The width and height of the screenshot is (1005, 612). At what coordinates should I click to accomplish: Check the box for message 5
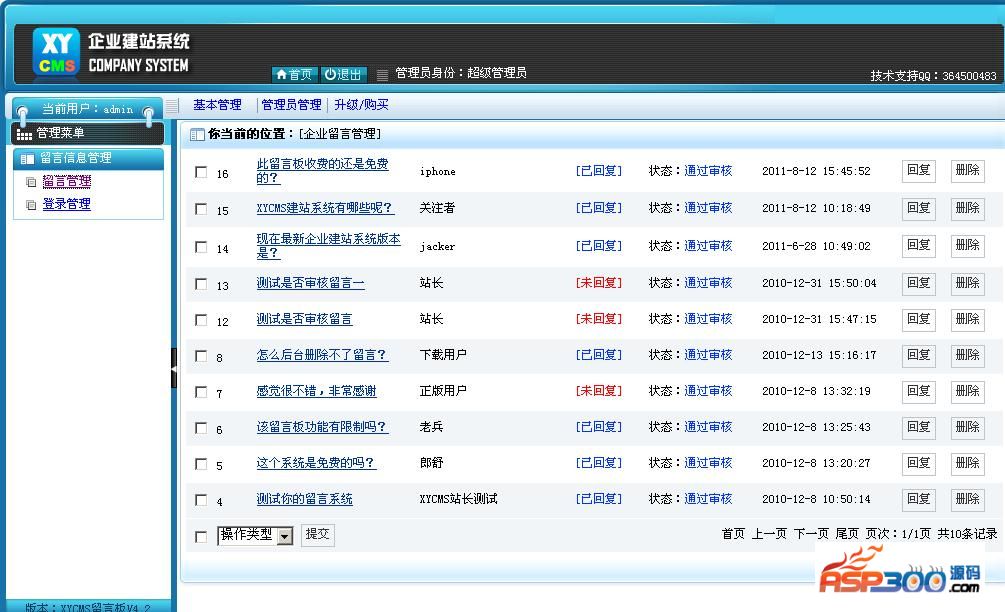pos(201,463)
